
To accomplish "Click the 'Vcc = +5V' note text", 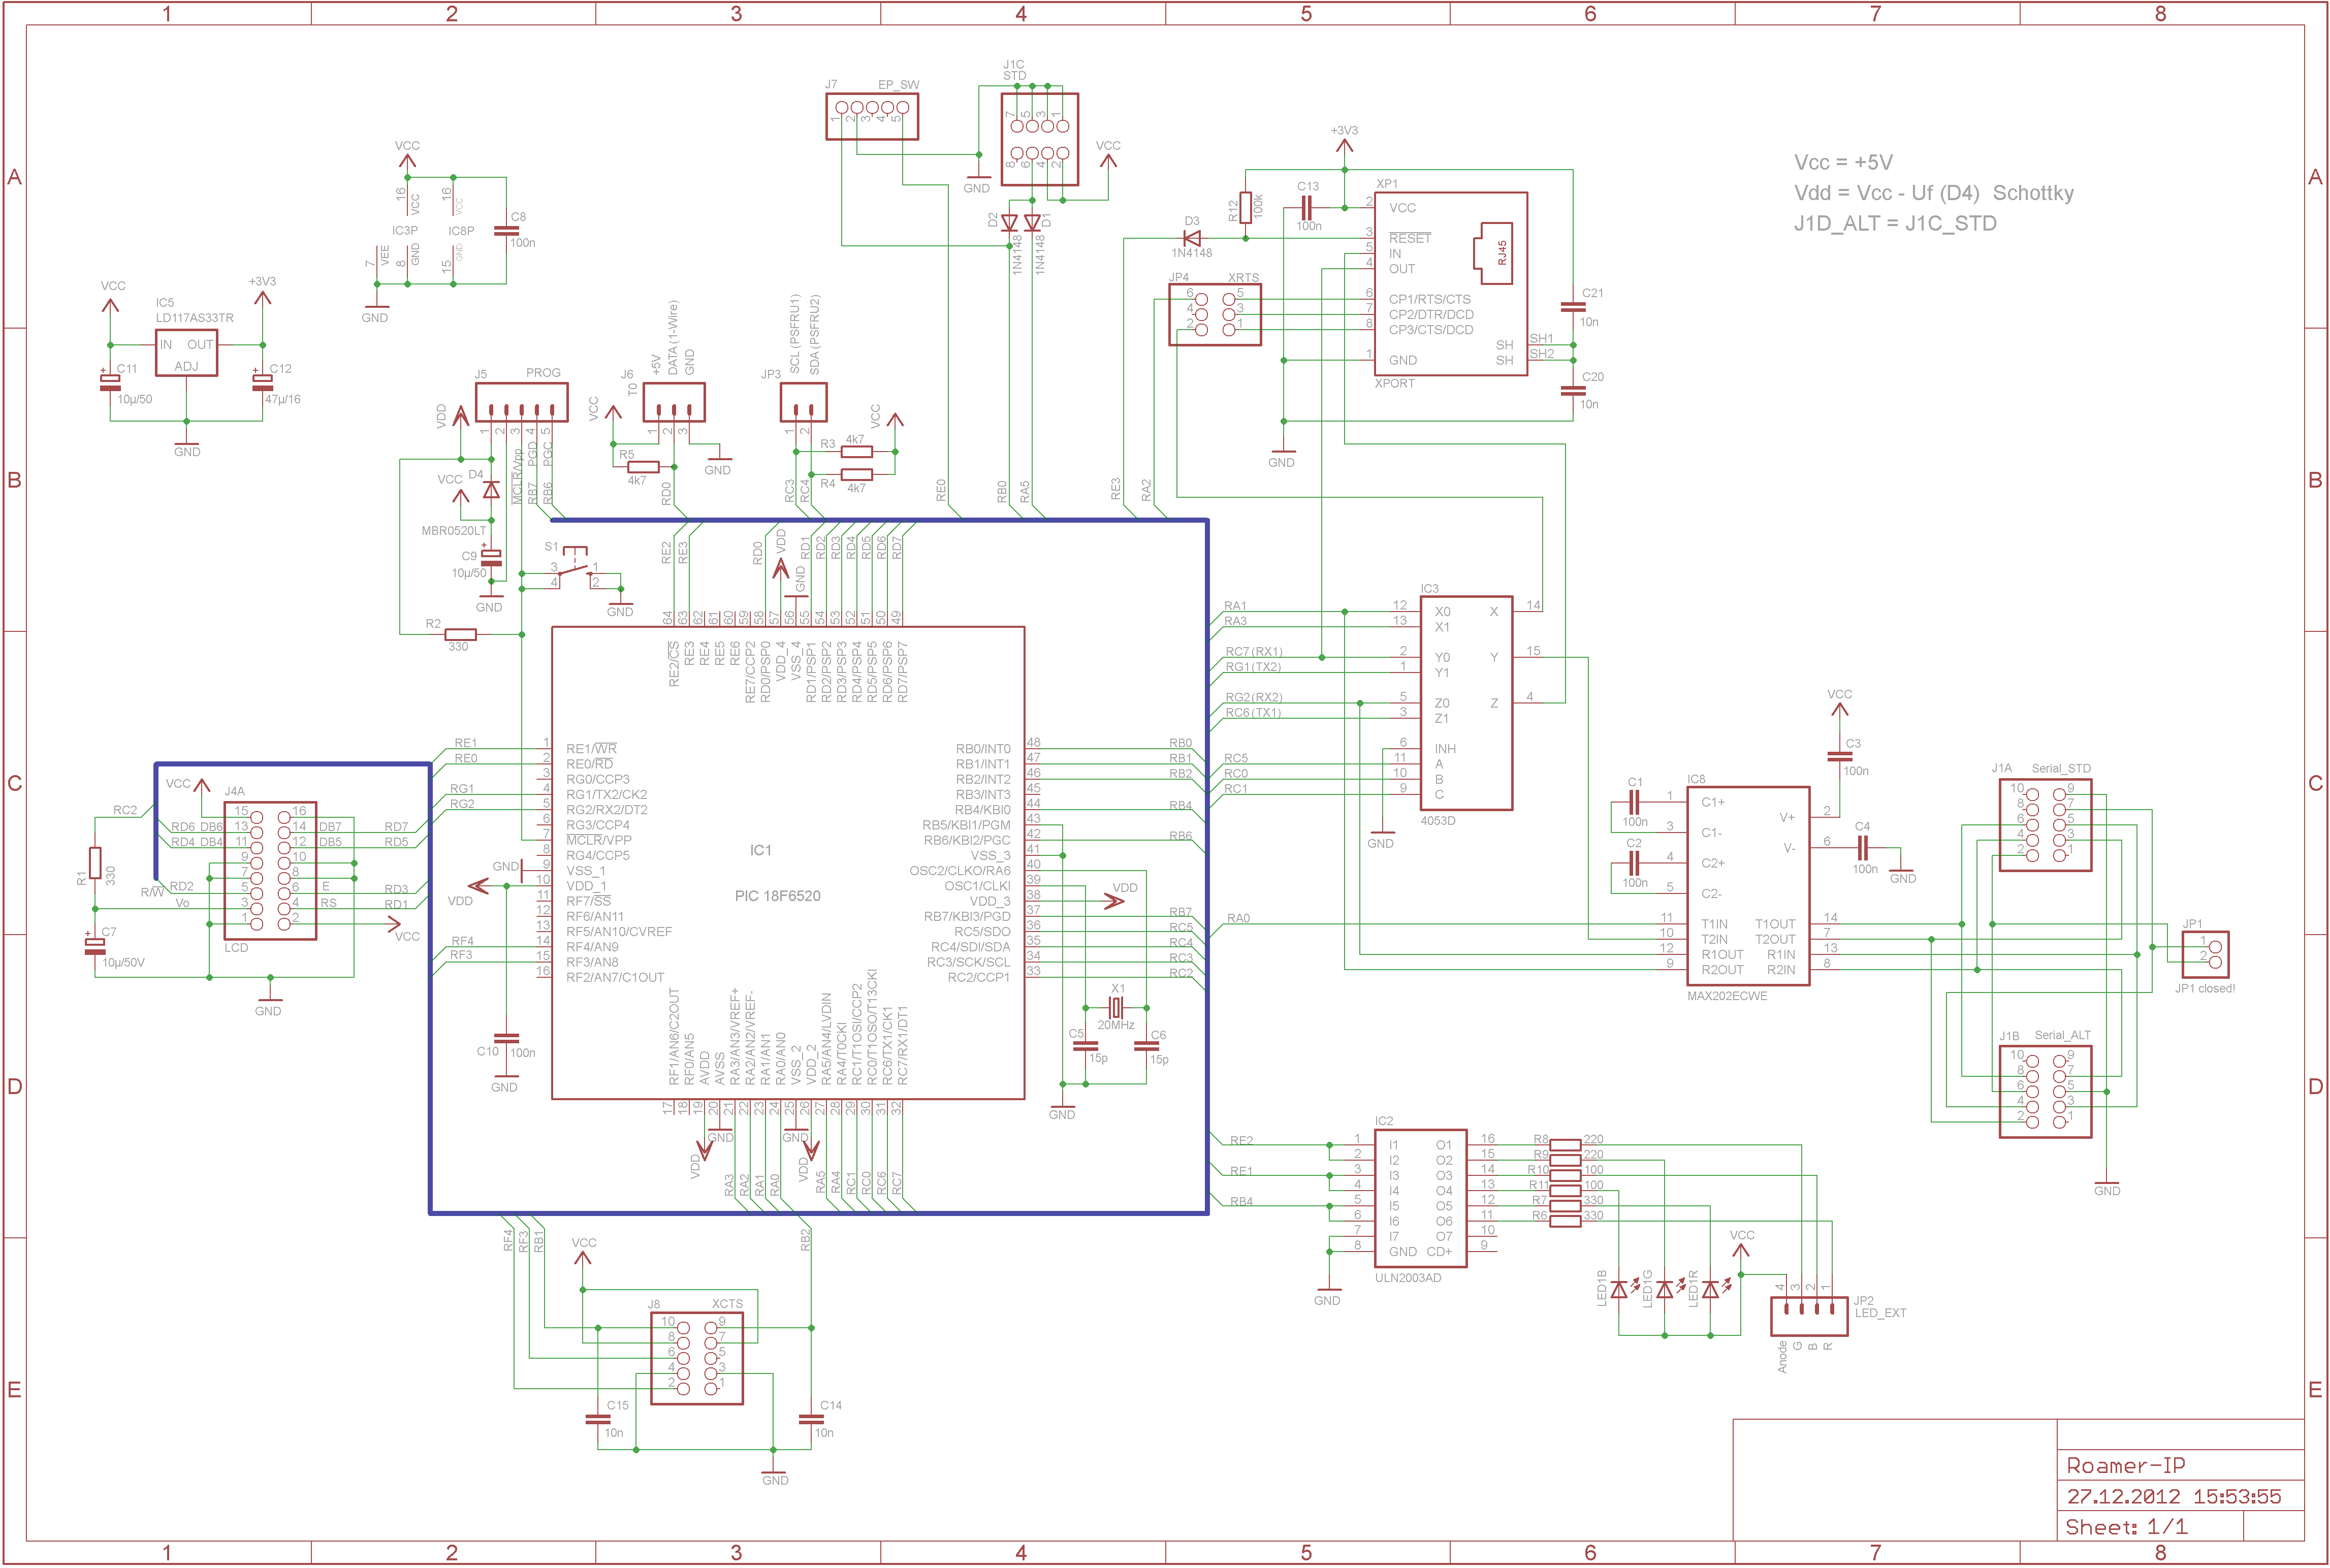I will [1843, 163].
